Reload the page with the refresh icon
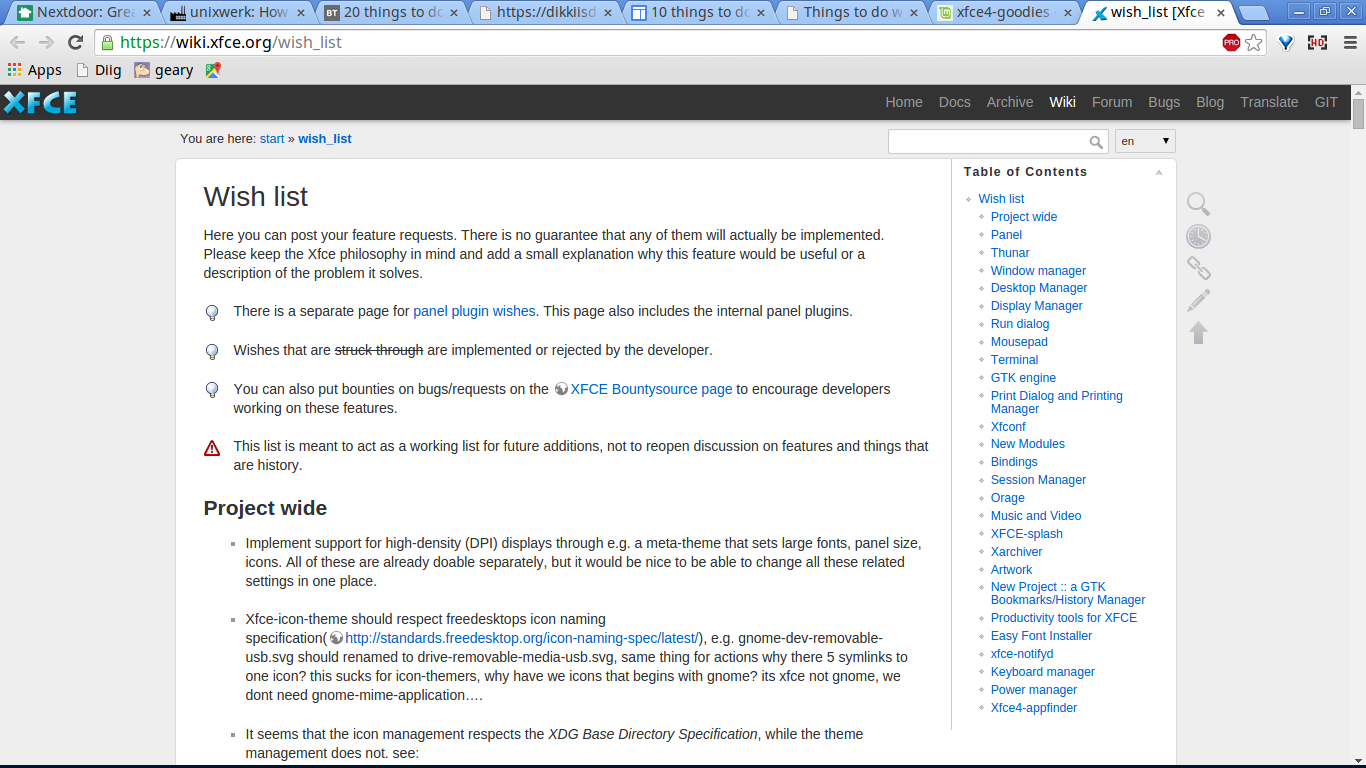Image resolution: width=1366 pixels, height=768 pixels. 75,43
